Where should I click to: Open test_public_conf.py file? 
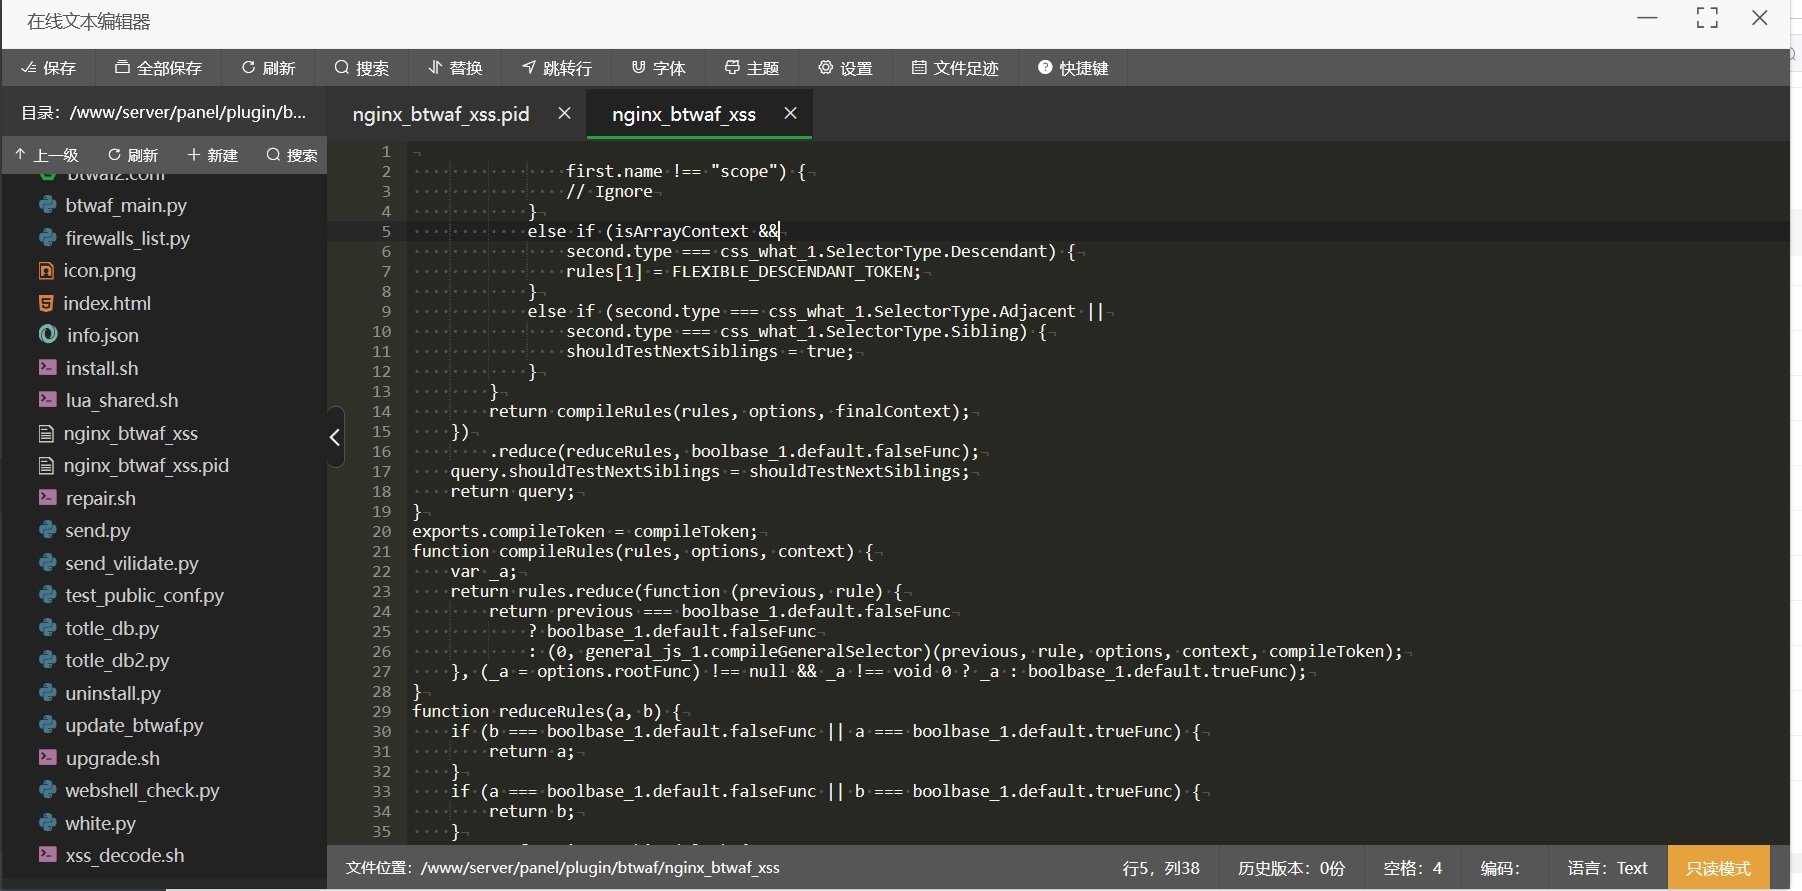pos(144,595)
